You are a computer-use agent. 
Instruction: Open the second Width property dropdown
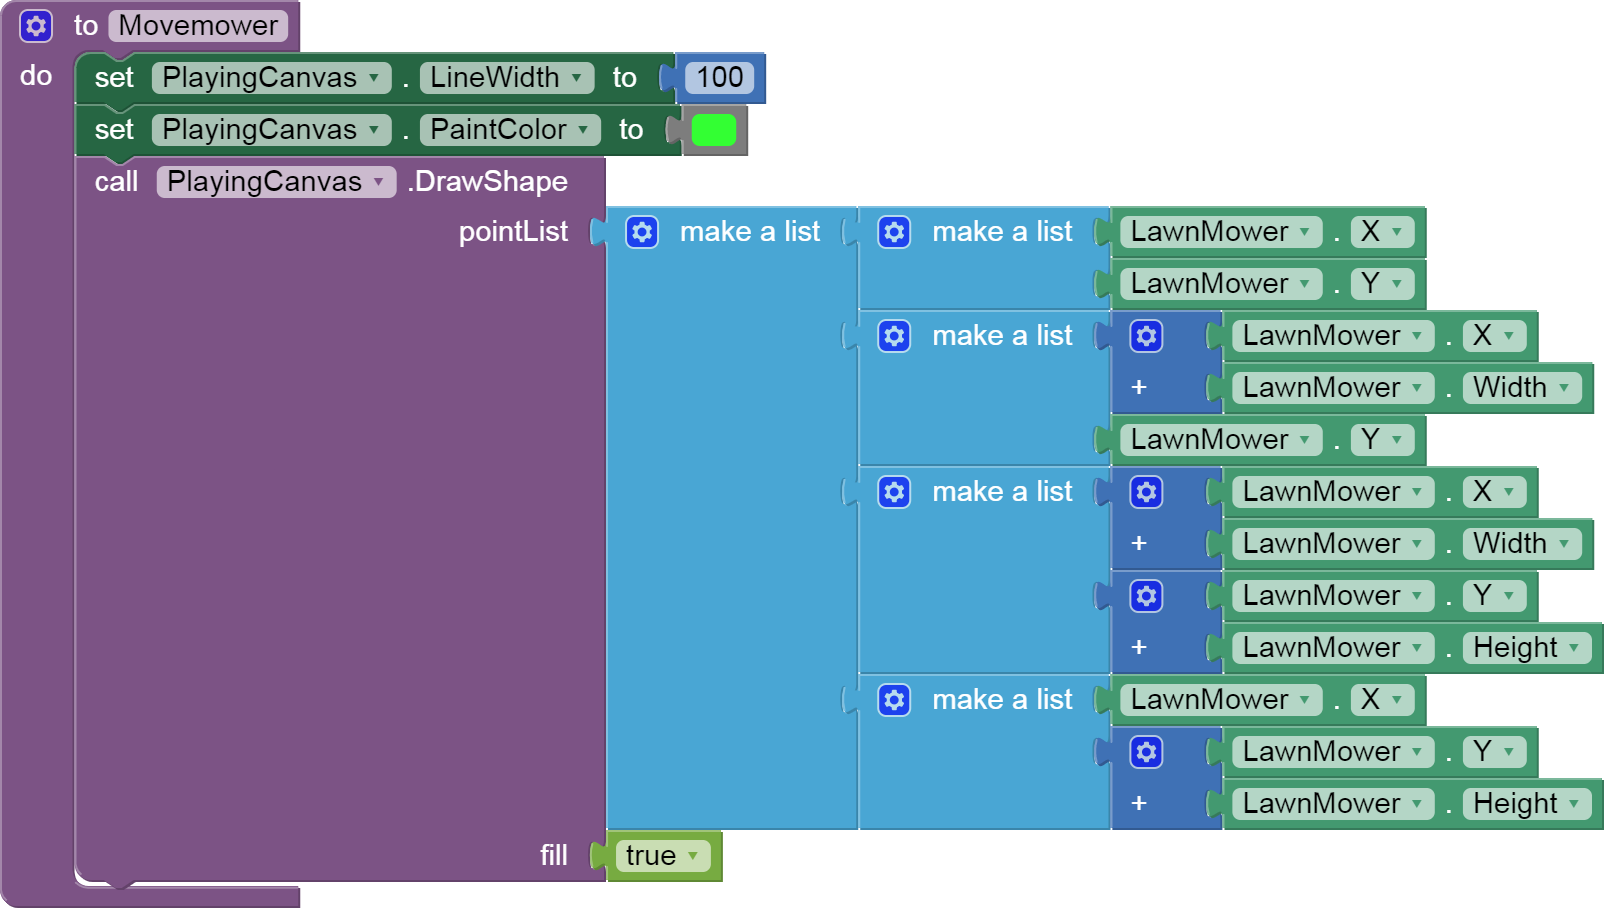point(1523,544)
